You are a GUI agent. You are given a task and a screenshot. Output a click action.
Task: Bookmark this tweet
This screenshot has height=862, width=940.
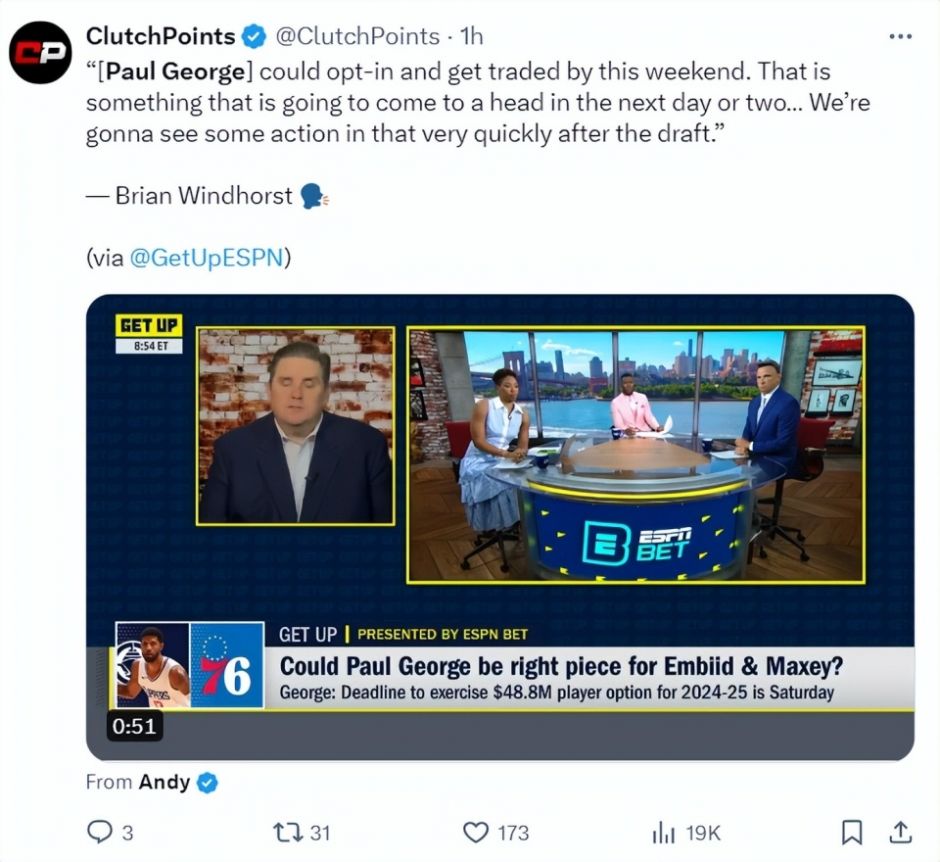click(x=852, y=833)
